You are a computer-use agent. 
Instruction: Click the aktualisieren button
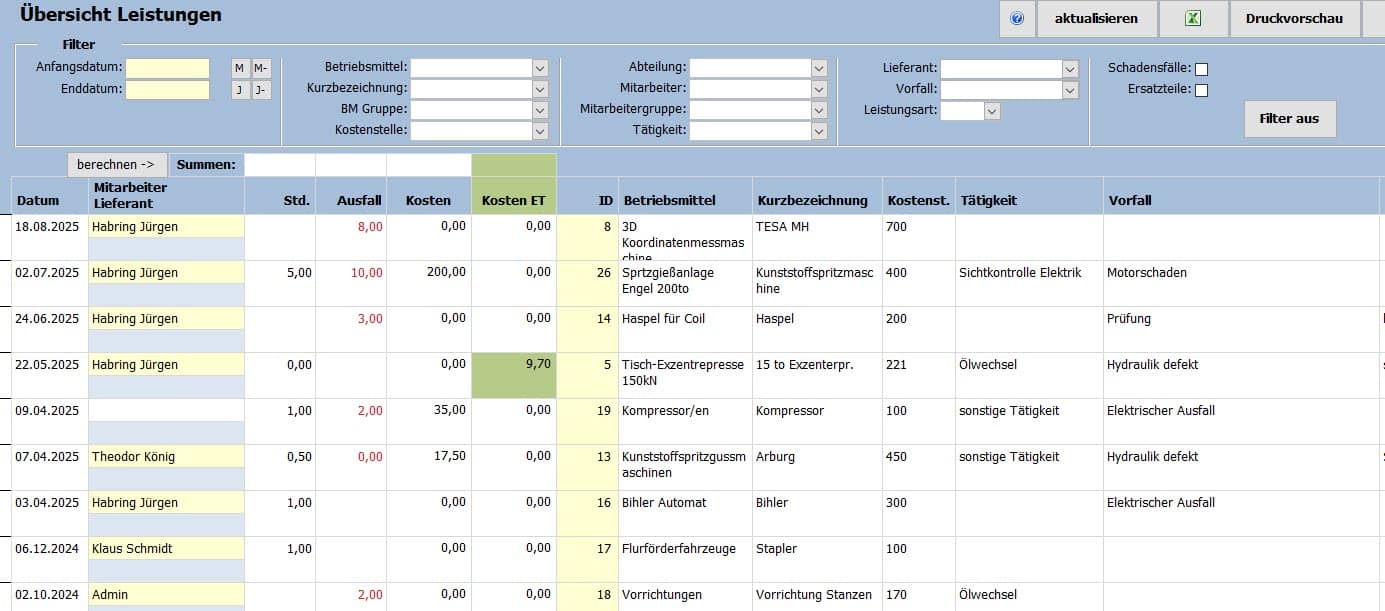[1096, 18]
